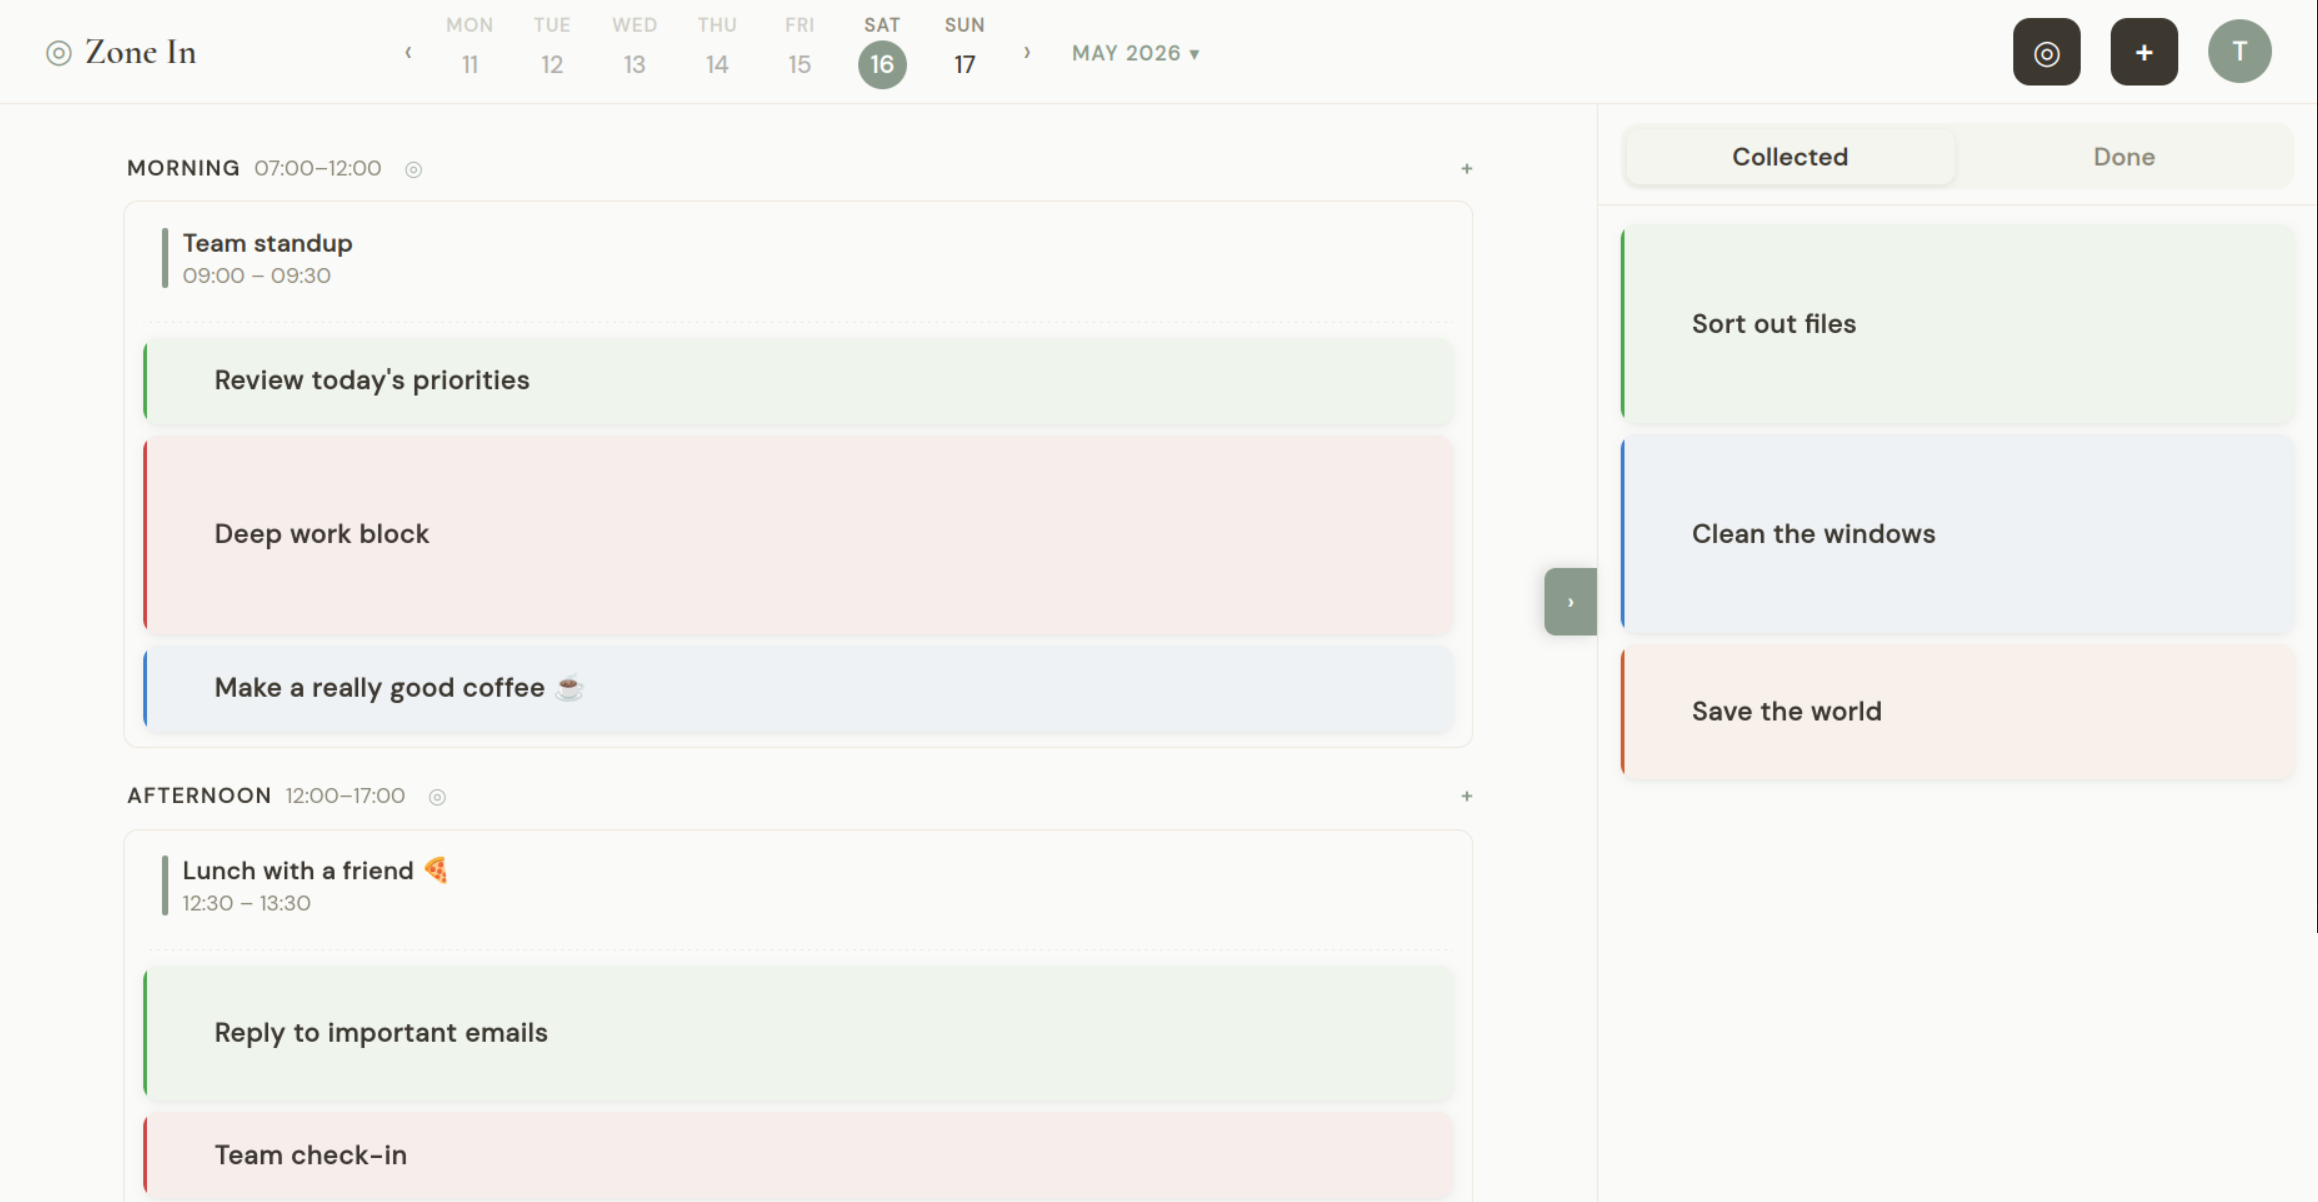Open the Team standup event
The width and height of the screenshot is (2318, 1202).
pyautogui.click(x=798, y=259)
